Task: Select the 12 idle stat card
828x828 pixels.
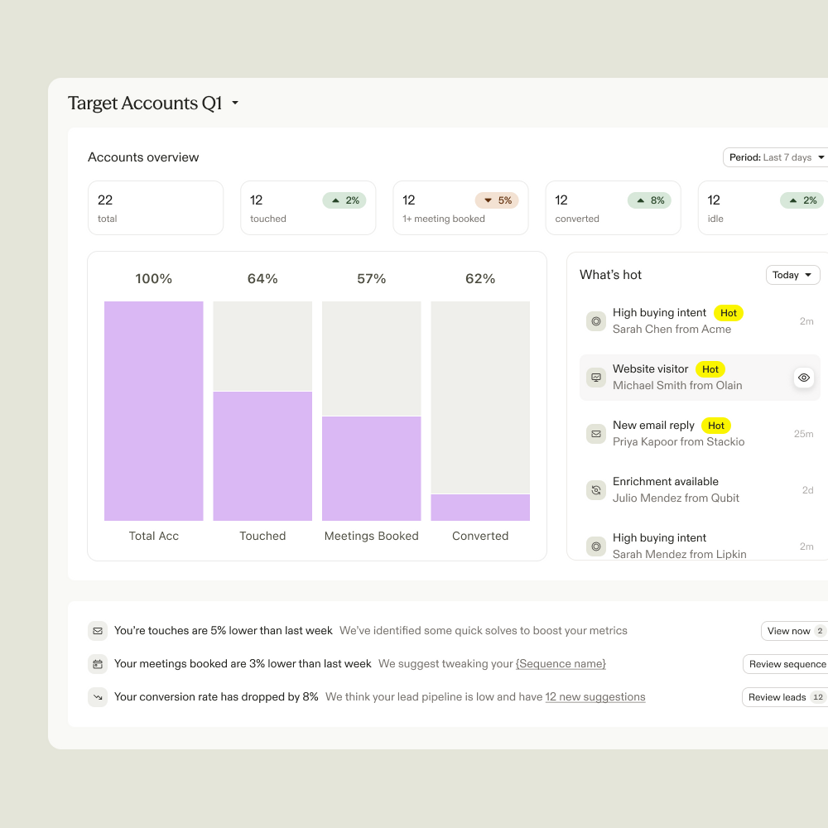Action: pyautogui.click(x=763, y=208)
